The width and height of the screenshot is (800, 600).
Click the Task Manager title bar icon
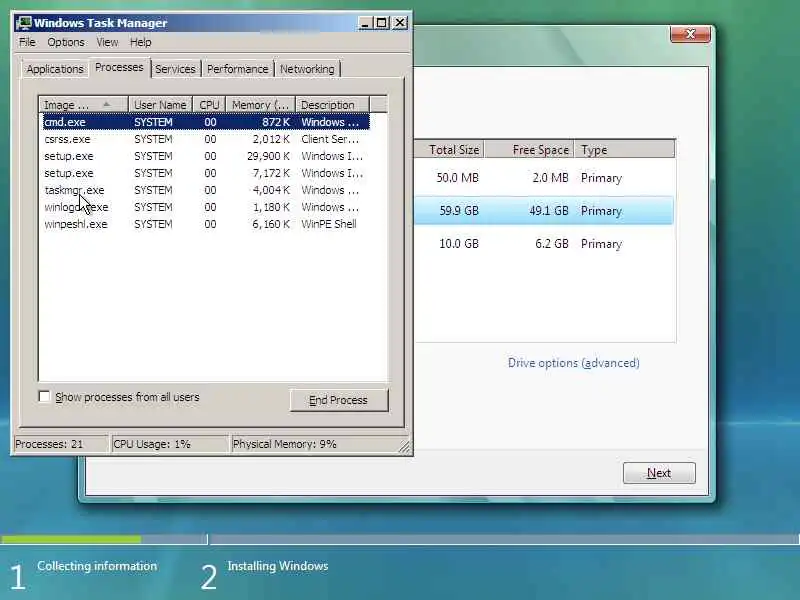tap(23, 23)
